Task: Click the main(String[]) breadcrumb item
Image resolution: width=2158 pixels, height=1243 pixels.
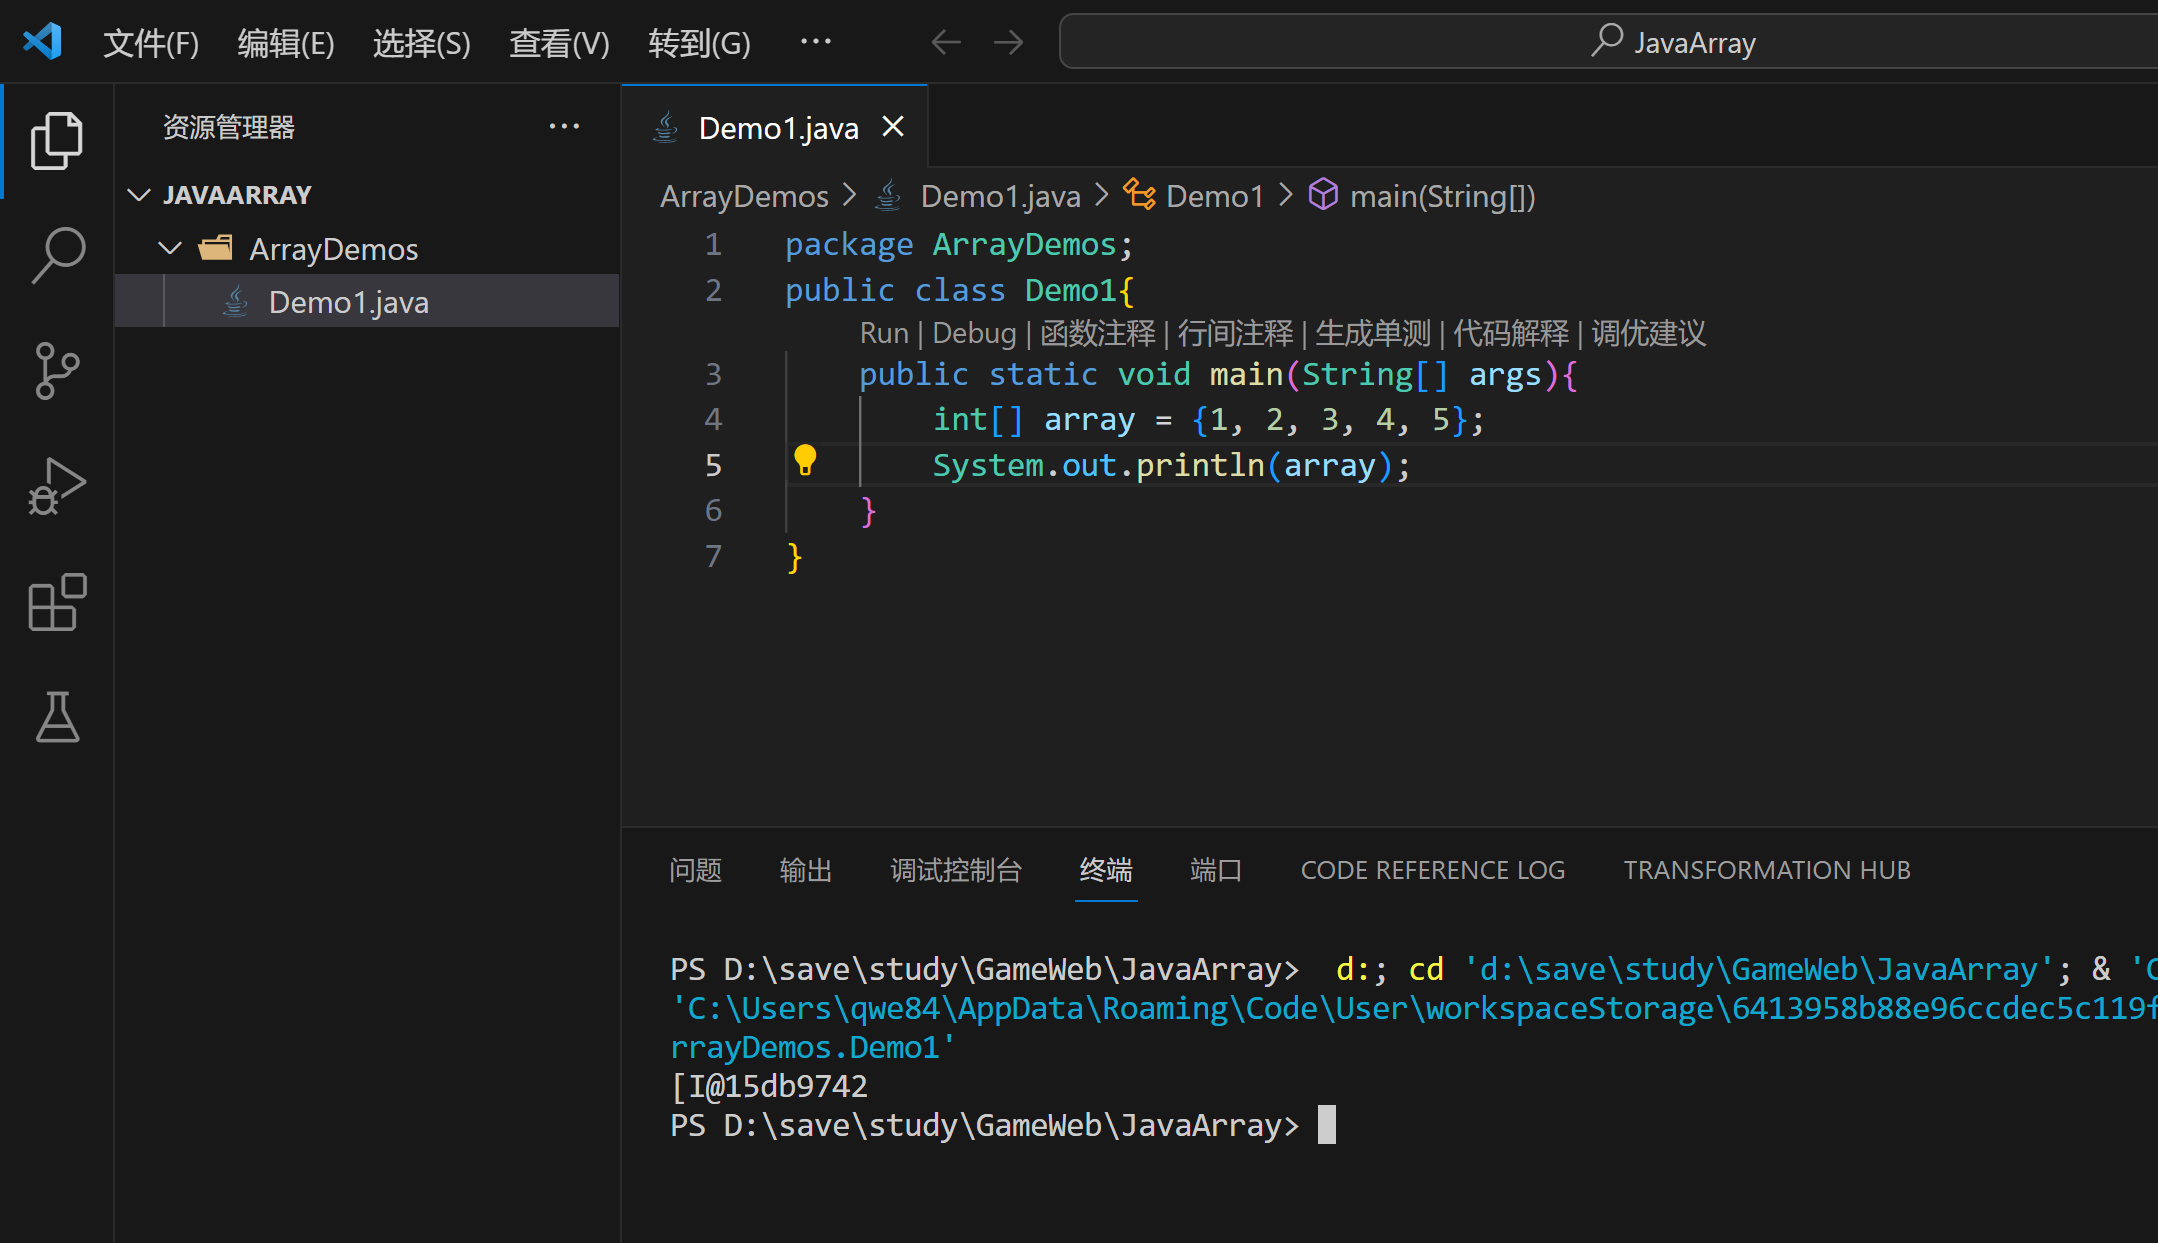Action: (x=1441, y=196)
